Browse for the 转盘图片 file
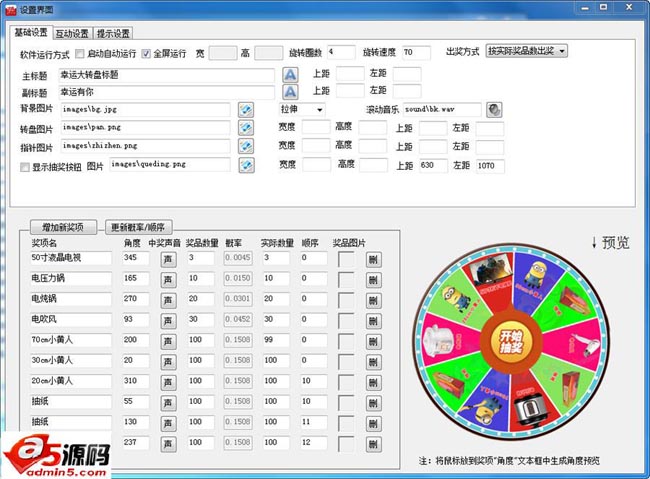 tap(246, 128)
